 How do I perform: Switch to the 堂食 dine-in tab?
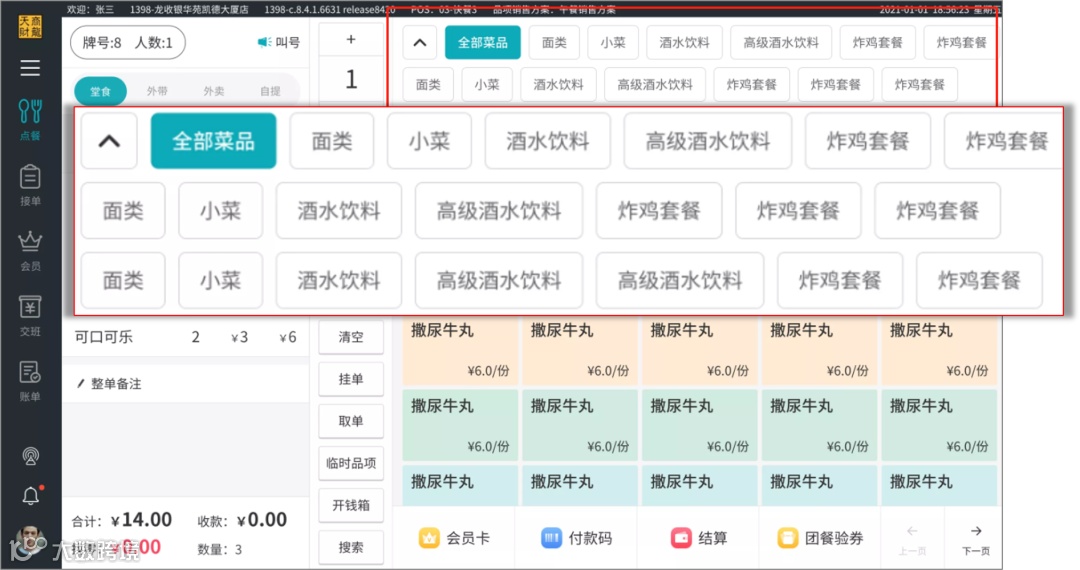(101, 91)
